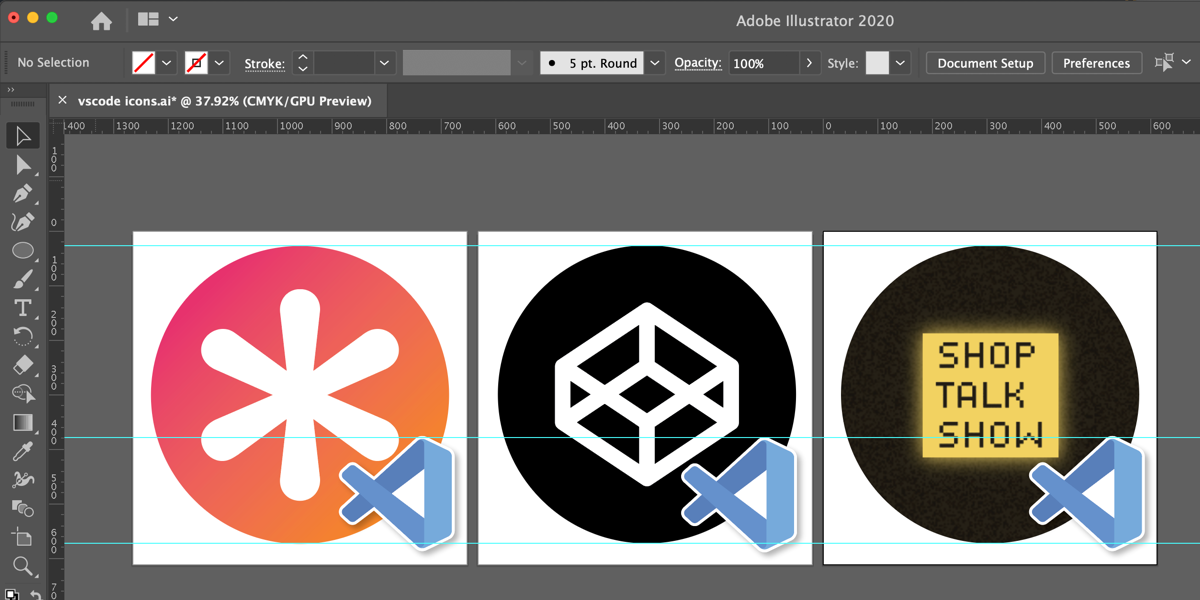
Task: Pick the Pen tool
Action: click(23, 194)
